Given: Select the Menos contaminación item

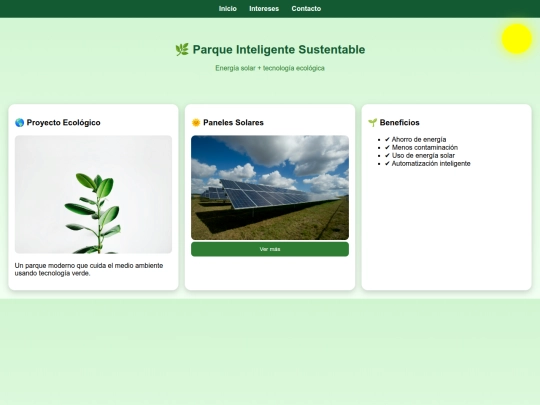Looking at the screenshot, I should [421, 147].
